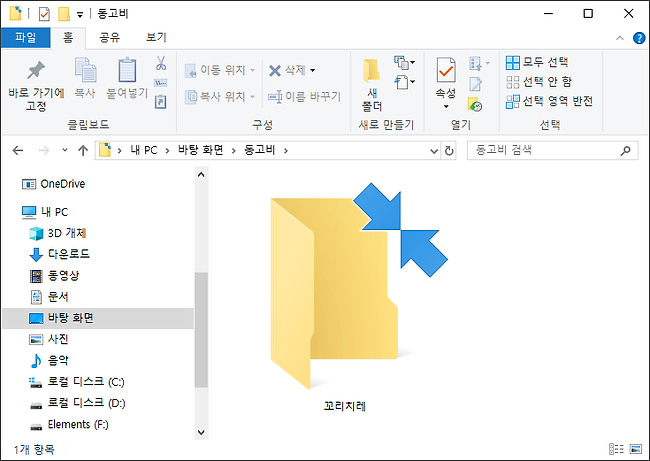Open the address bar history dropdown

[434, 151]
